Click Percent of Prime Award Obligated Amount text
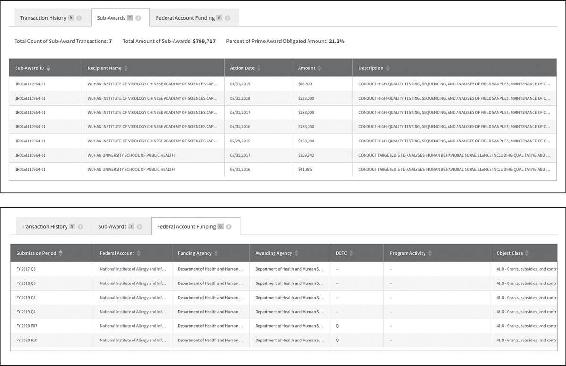 coord(285,41)
